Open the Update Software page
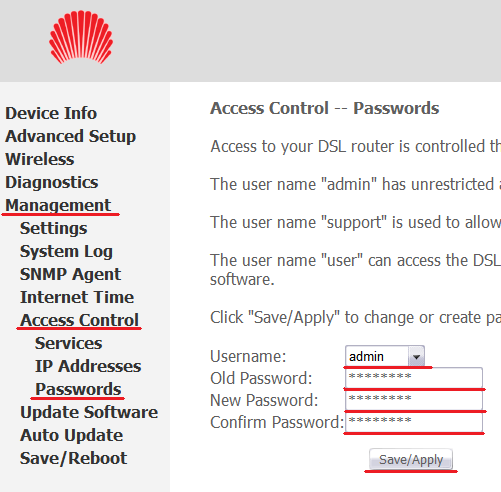 89,412
